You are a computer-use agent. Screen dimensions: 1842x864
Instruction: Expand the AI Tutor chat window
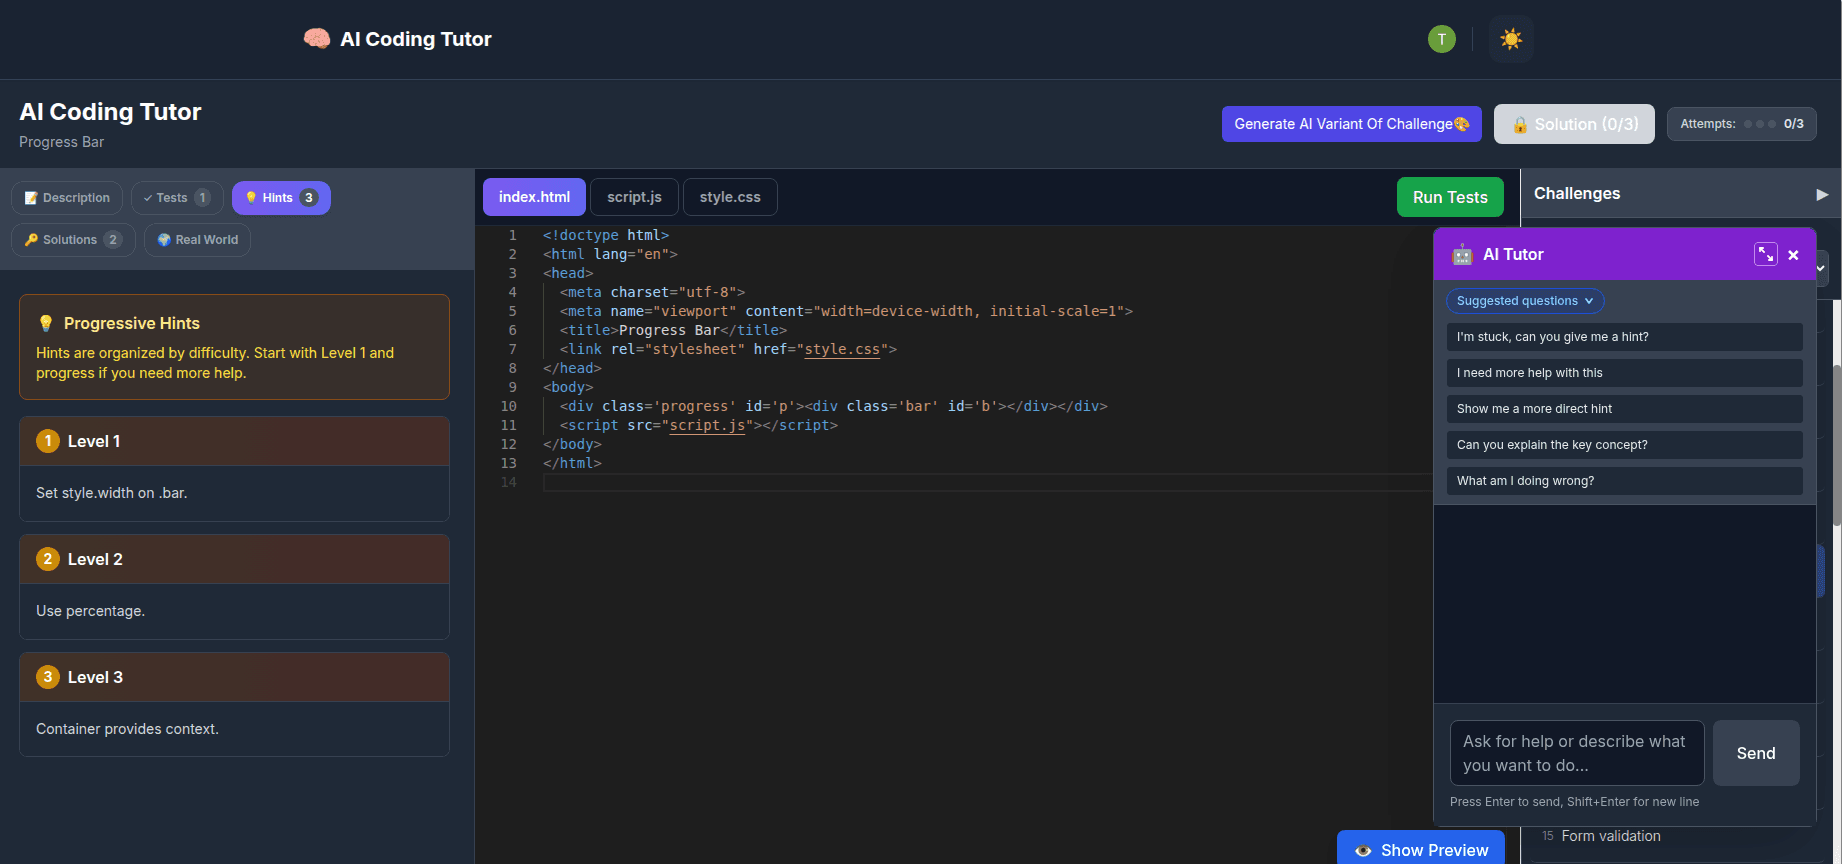[1765, 254]
